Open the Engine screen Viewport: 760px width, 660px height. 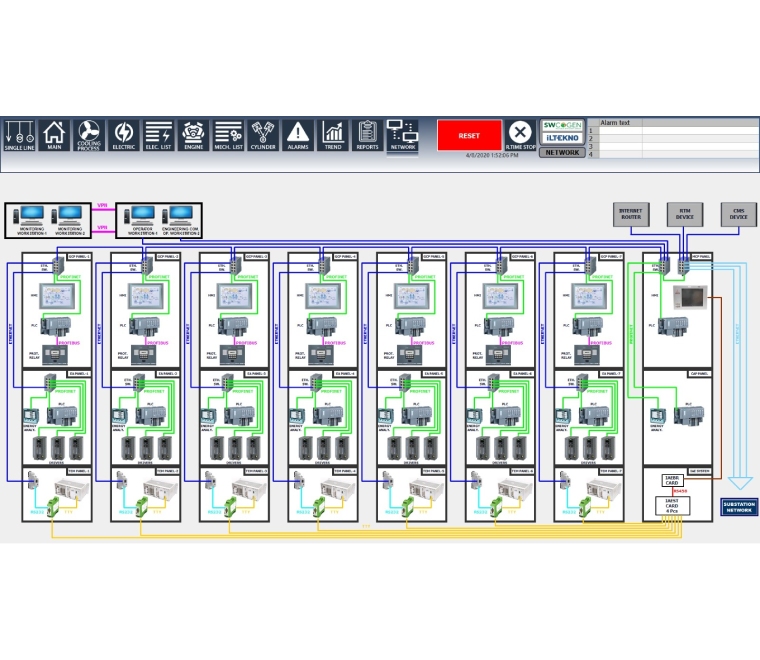click(194, 135)
